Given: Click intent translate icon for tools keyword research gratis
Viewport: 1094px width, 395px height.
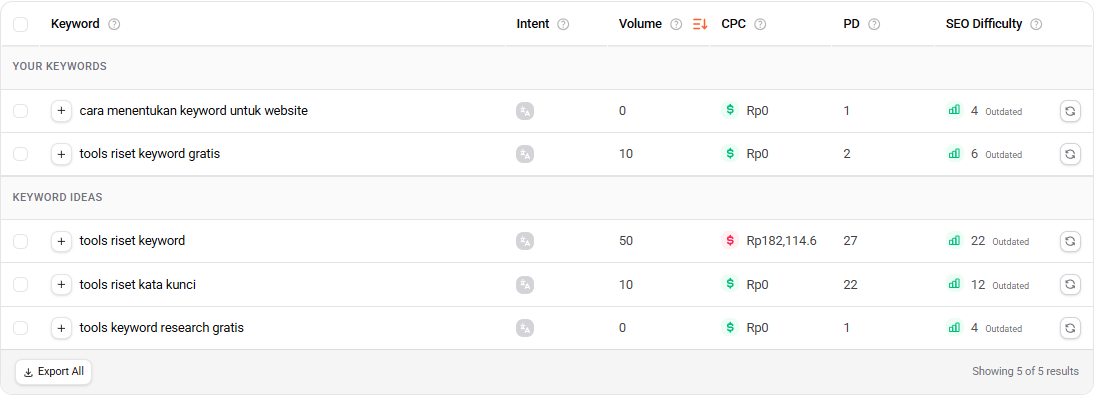Looking at the screenshot, I should point(525,328).
